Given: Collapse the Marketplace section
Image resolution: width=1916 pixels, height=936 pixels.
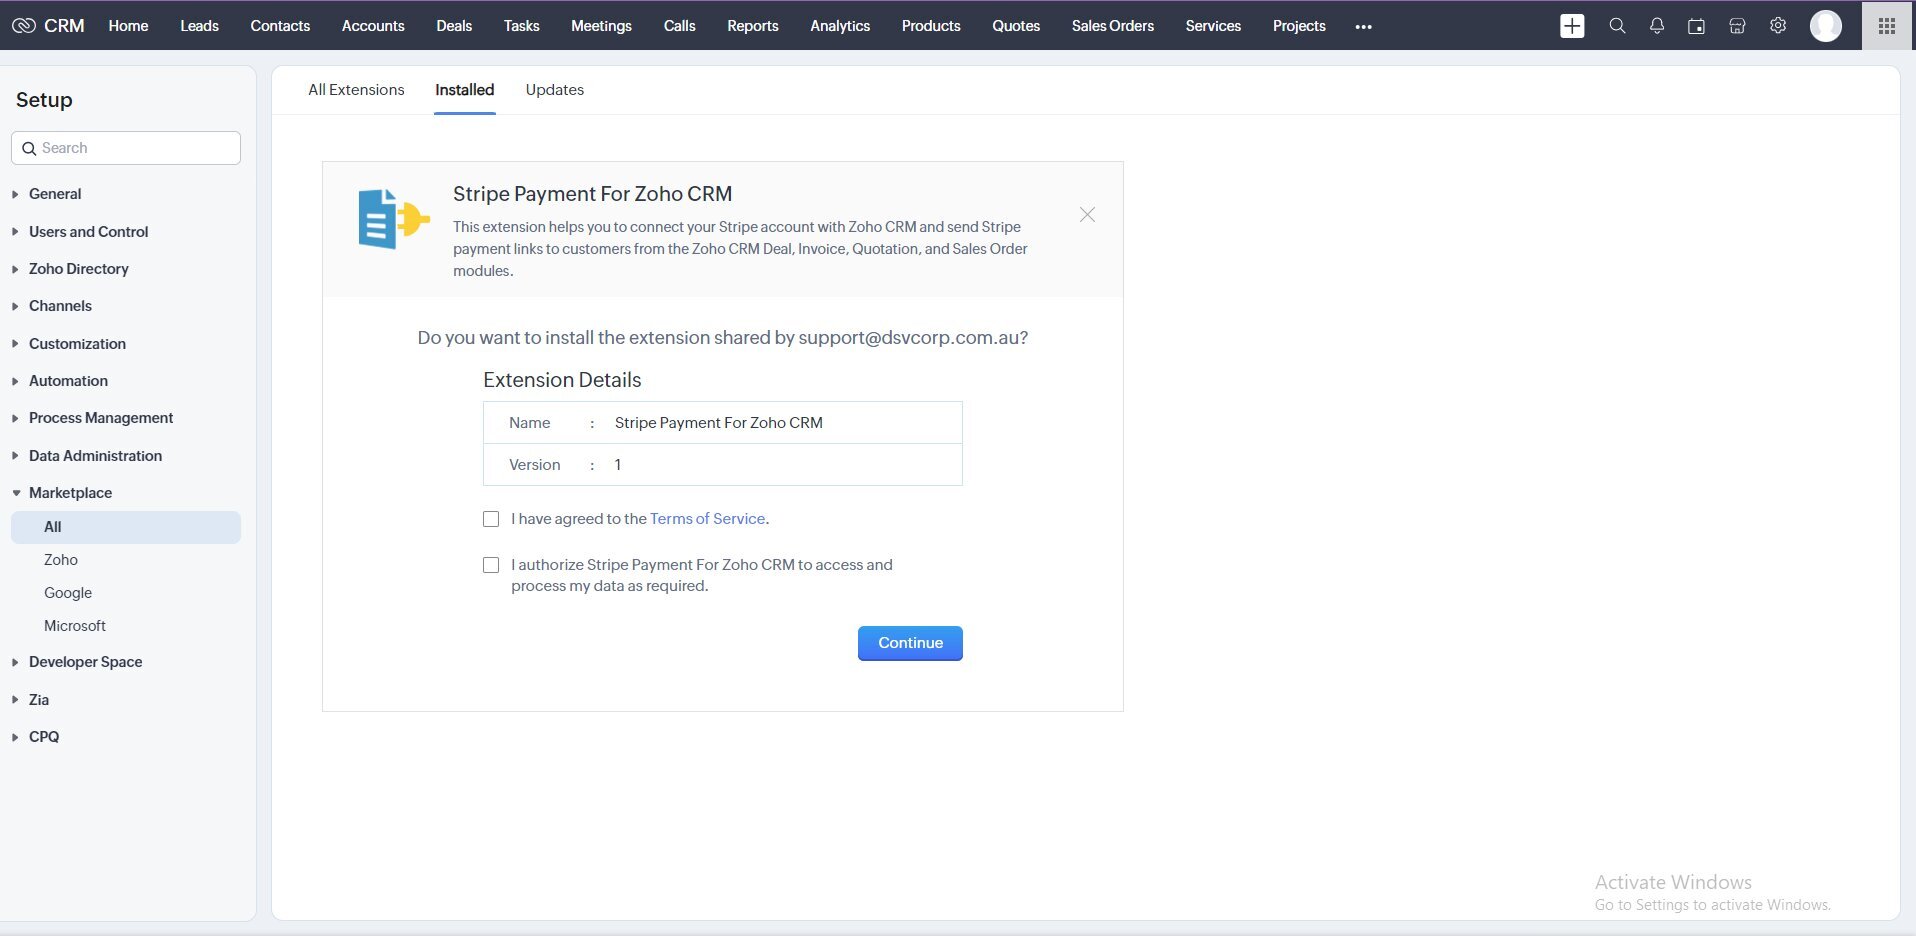Looking at the screenshot, I should (x=70, y=493).
